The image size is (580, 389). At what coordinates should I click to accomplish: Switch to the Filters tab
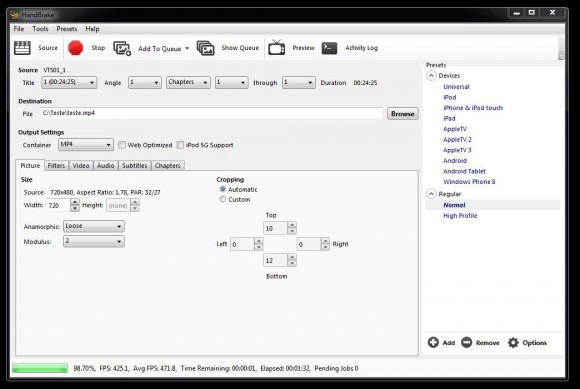tap(56, 166)
